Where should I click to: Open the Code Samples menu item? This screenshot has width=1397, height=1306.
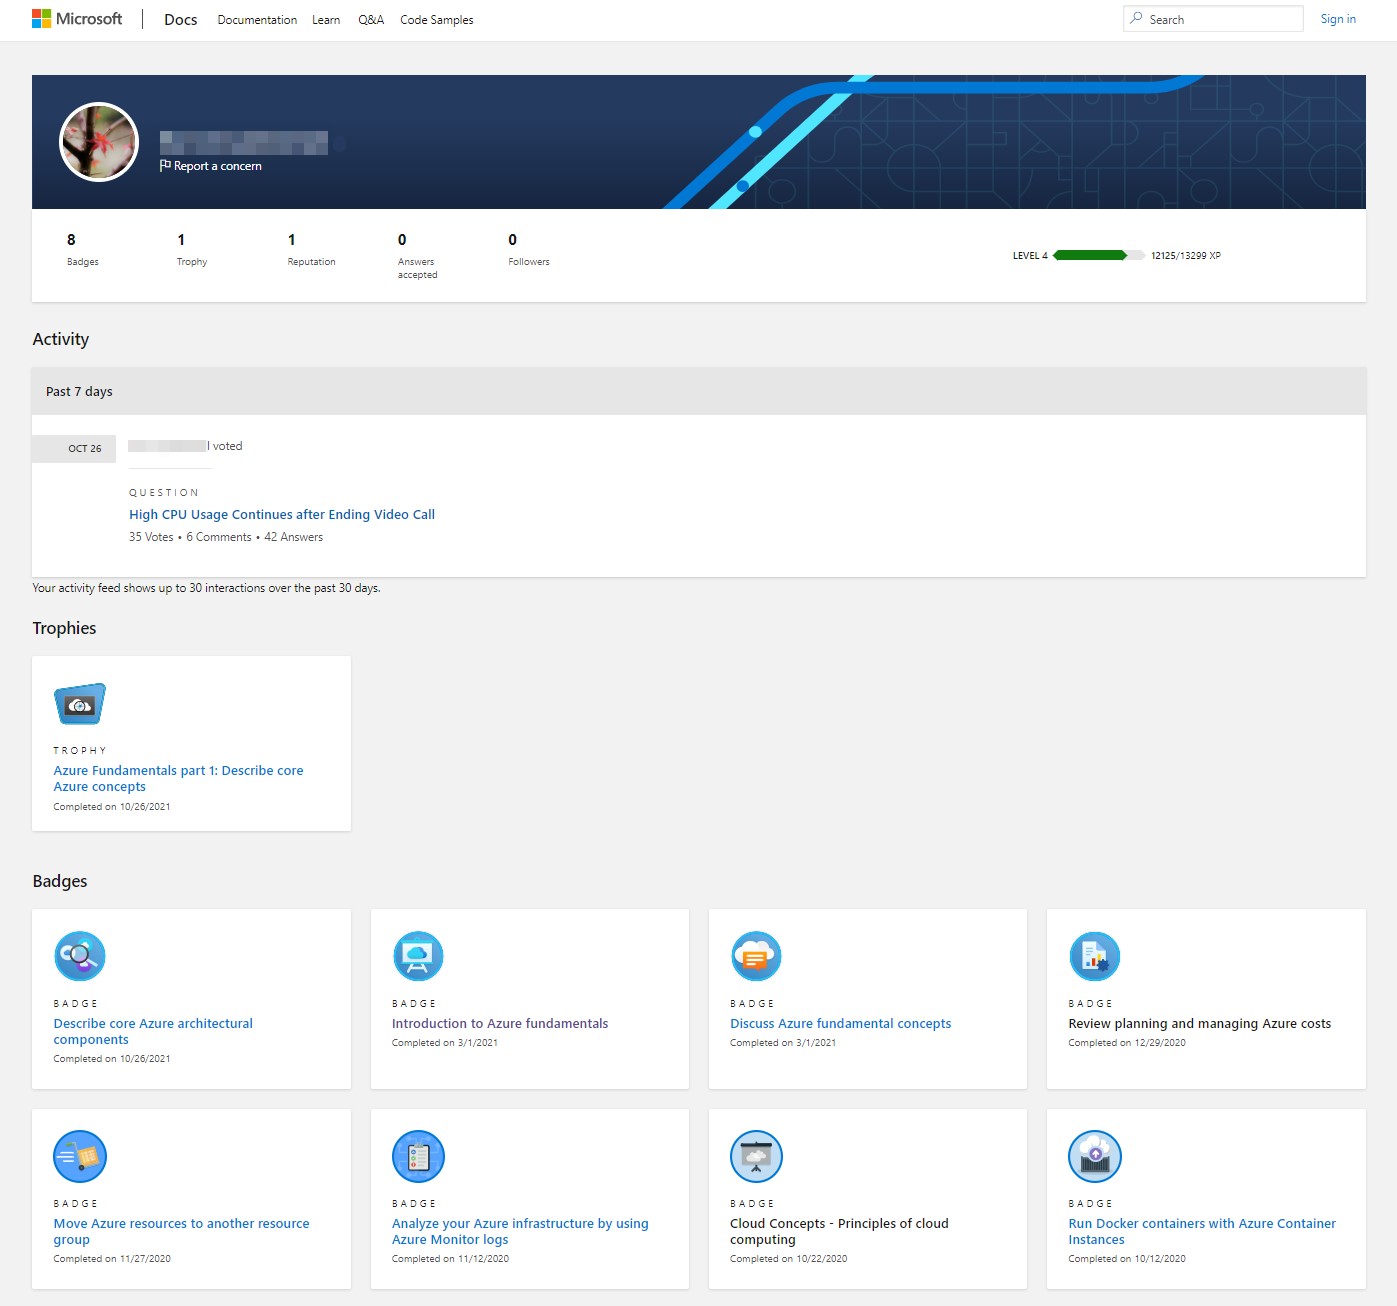coord(437,20)
